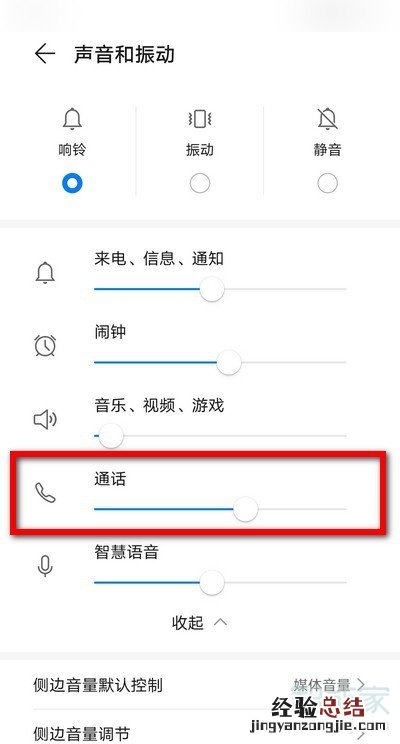This screenshot has width=400, height=744.
Task: Click the 音乐、视频、游戏 slider handle
Action: click(111, 436)
